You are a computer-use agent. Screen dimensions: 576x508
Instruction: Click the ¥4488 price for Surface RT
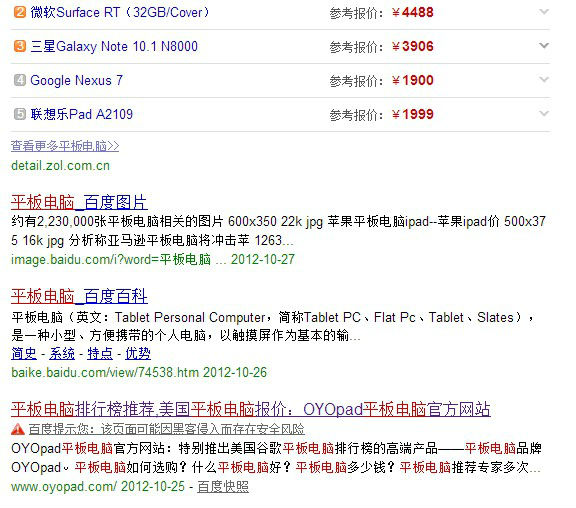click(413, 12)
